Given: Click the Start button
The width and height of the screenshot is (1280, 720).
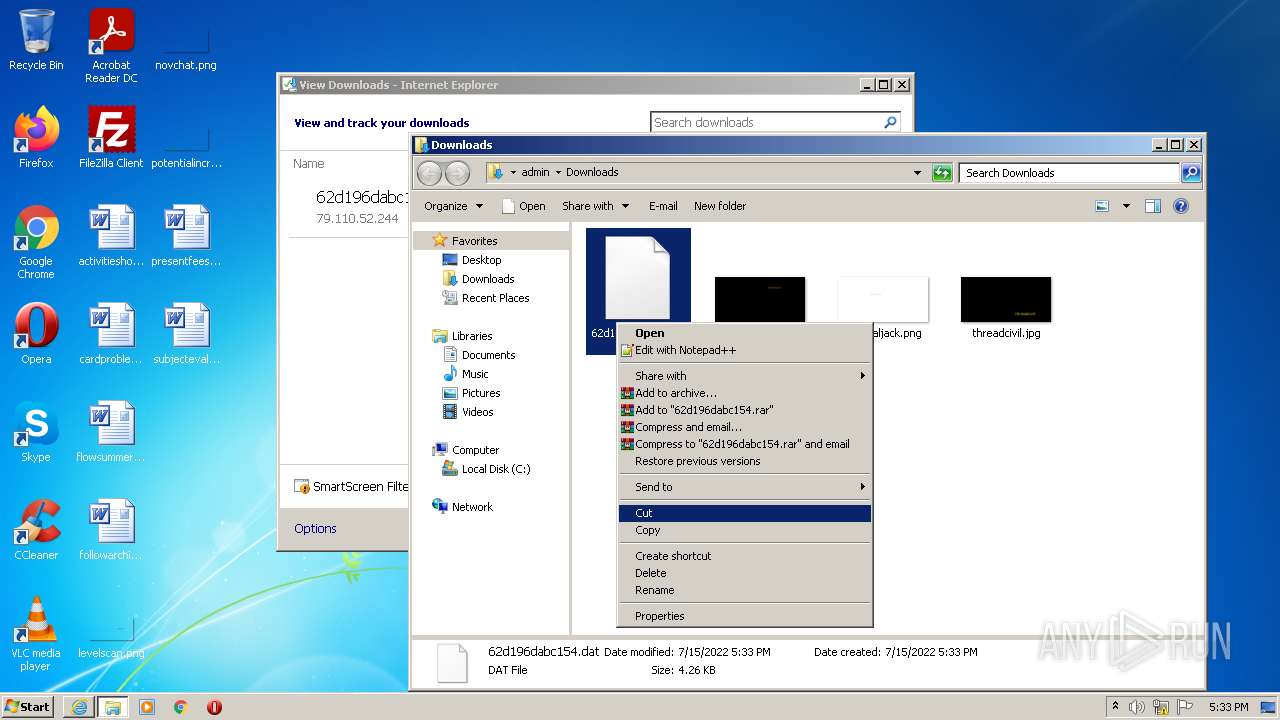Looking at the screenshot, I should coord(28,707).
